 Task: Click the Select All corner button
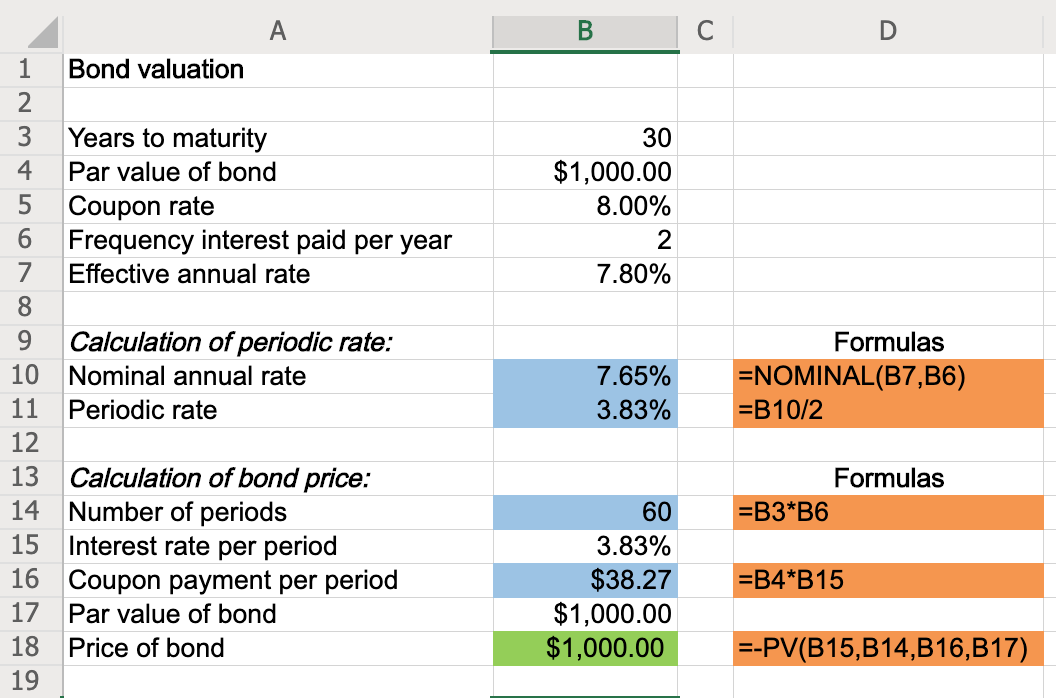tap(29, 31)
